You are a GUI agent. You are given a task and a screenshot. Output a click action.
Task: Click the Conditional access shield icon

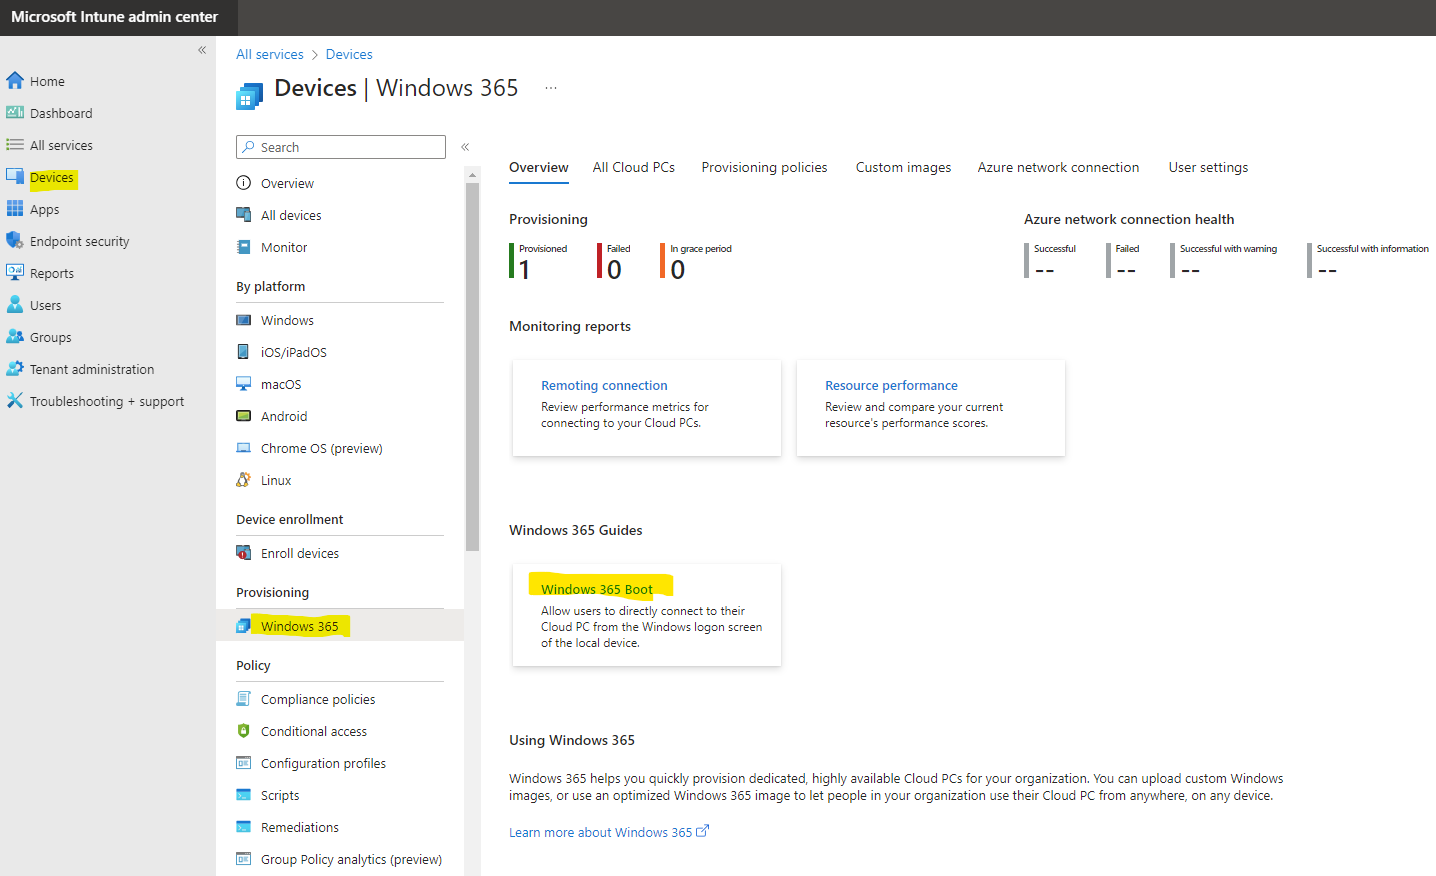pos(243,731)
